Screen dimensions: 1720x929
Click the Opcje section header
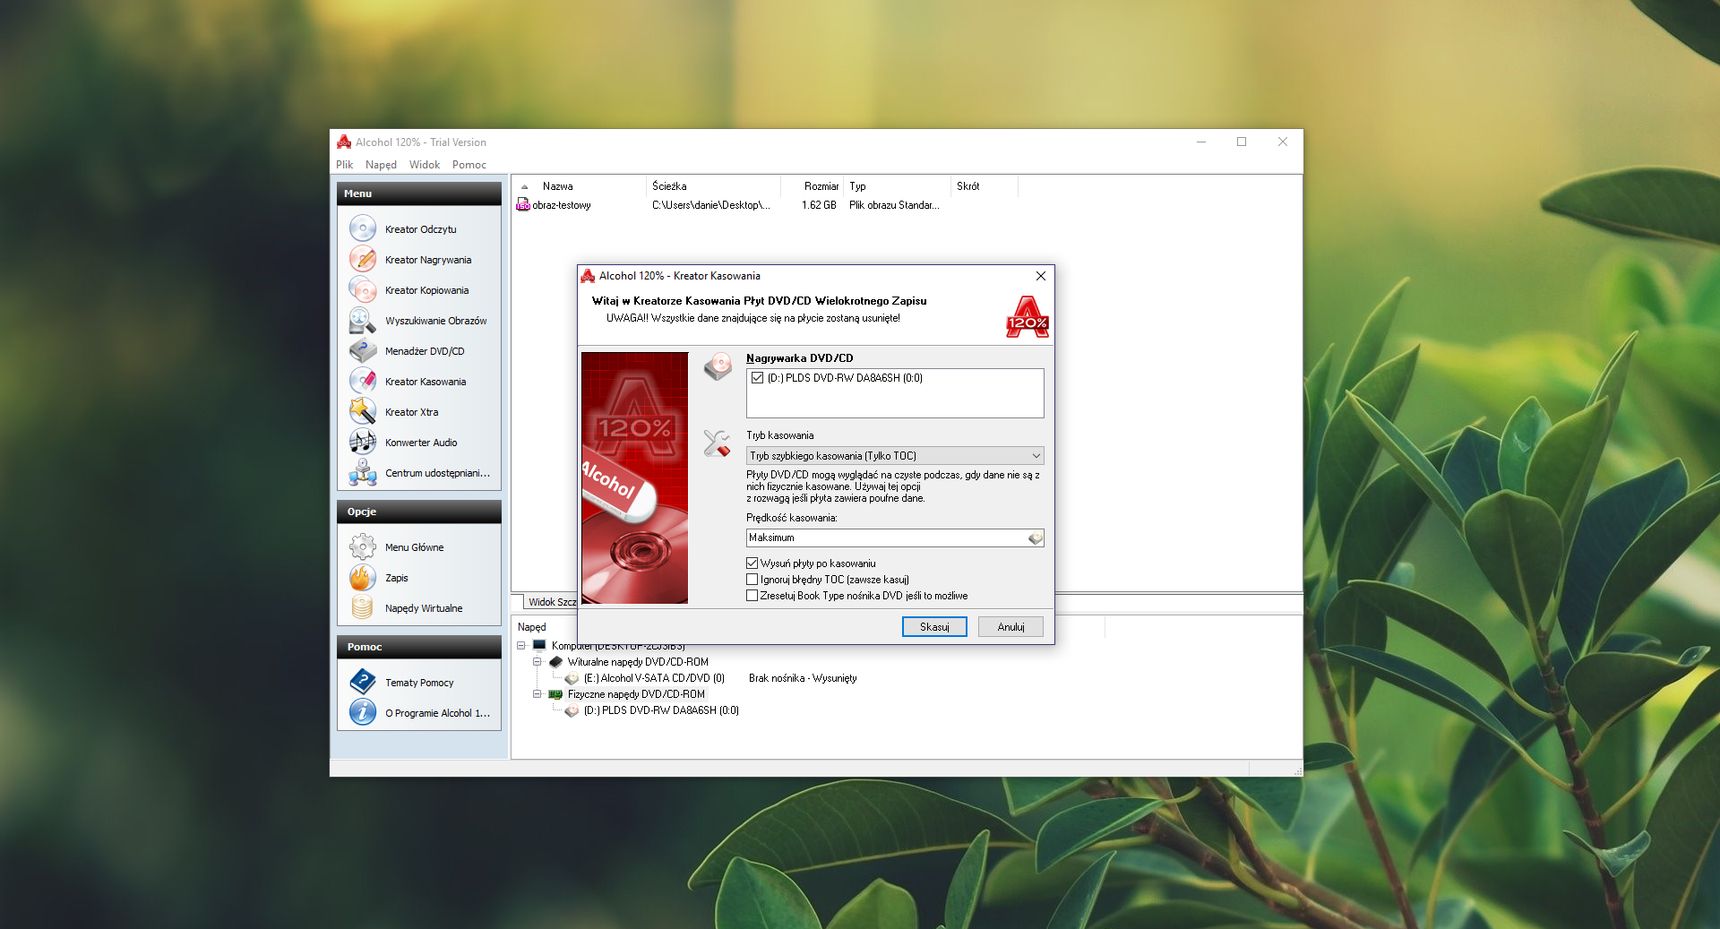[419, 512]
